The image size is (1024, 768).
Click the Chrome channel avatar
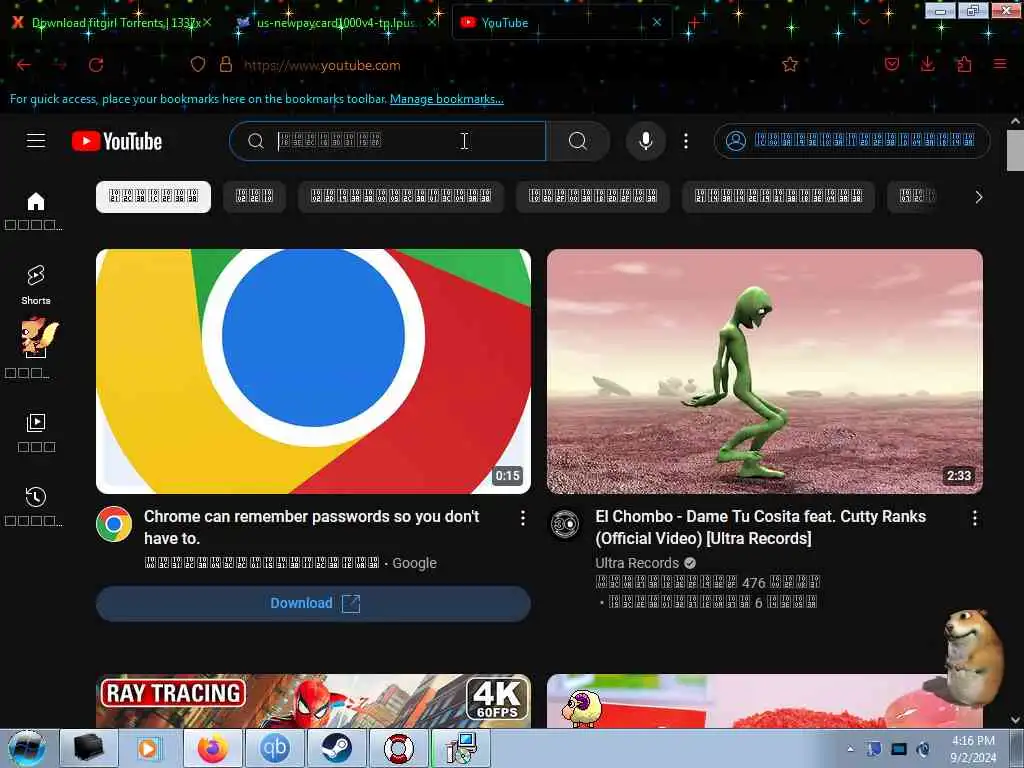point(114,524)
